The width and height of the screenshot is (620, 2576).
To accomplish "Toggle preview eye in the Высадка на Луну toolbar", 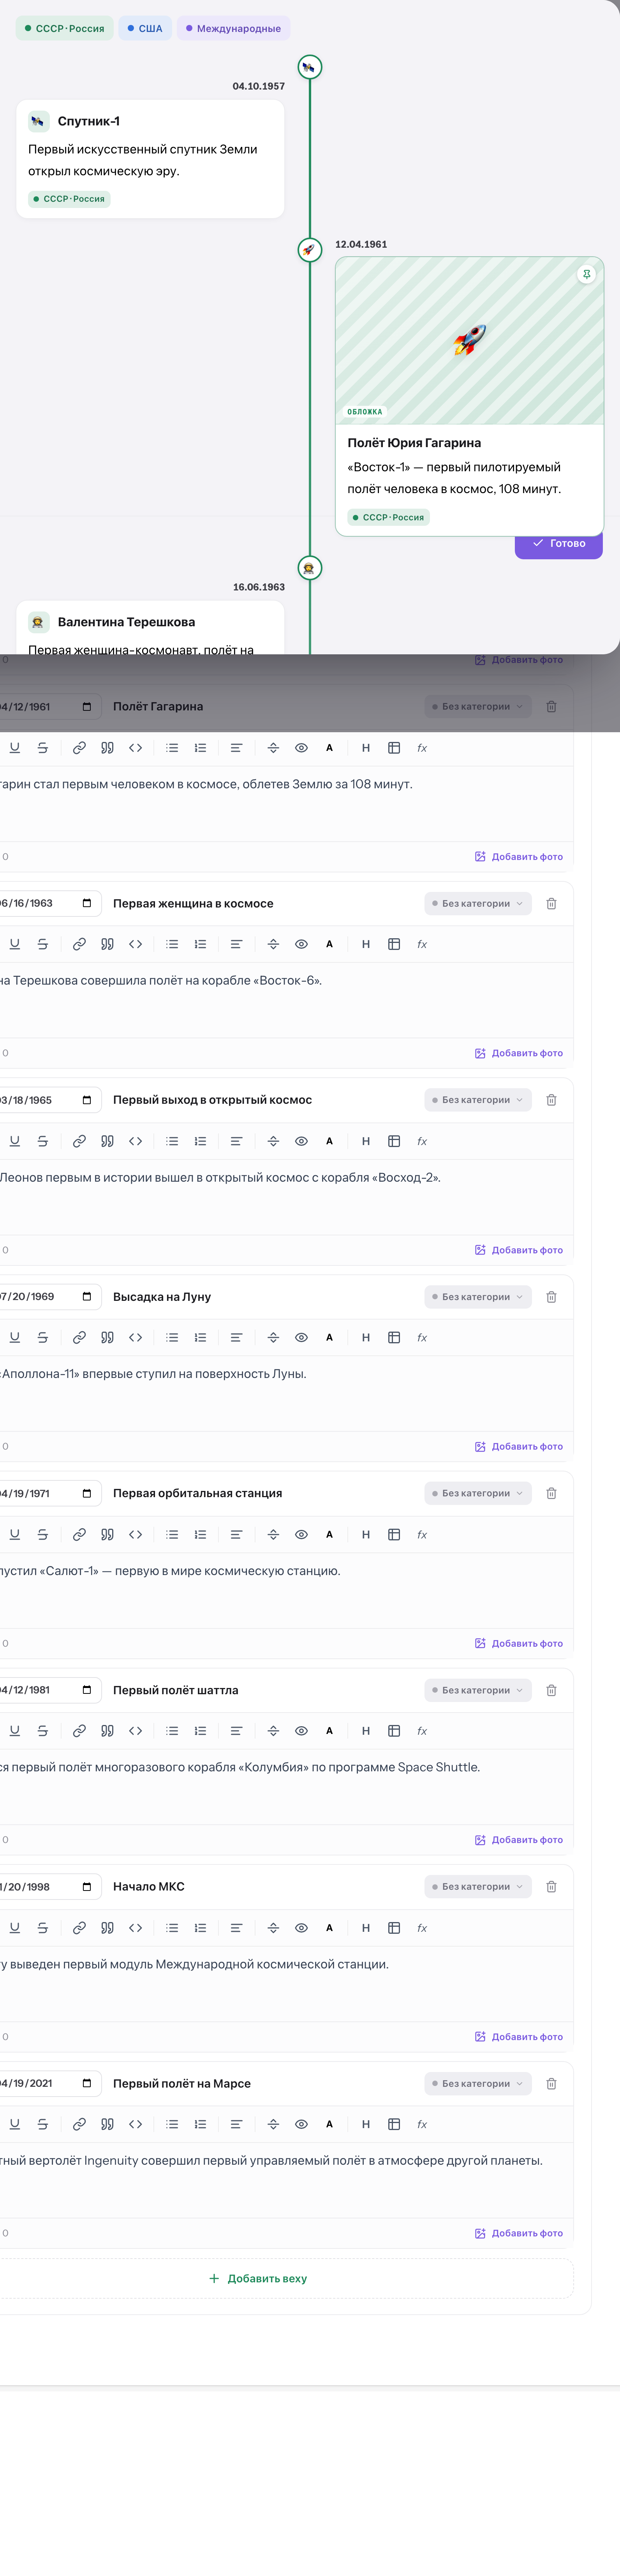I will 301,1337.
